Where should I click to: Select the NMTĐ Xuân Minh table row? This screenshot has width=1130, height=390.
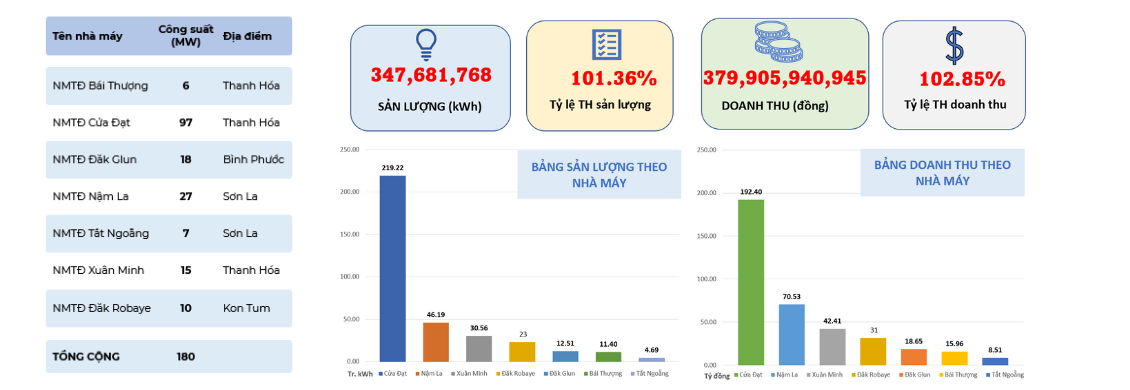[x=169, y=270]
